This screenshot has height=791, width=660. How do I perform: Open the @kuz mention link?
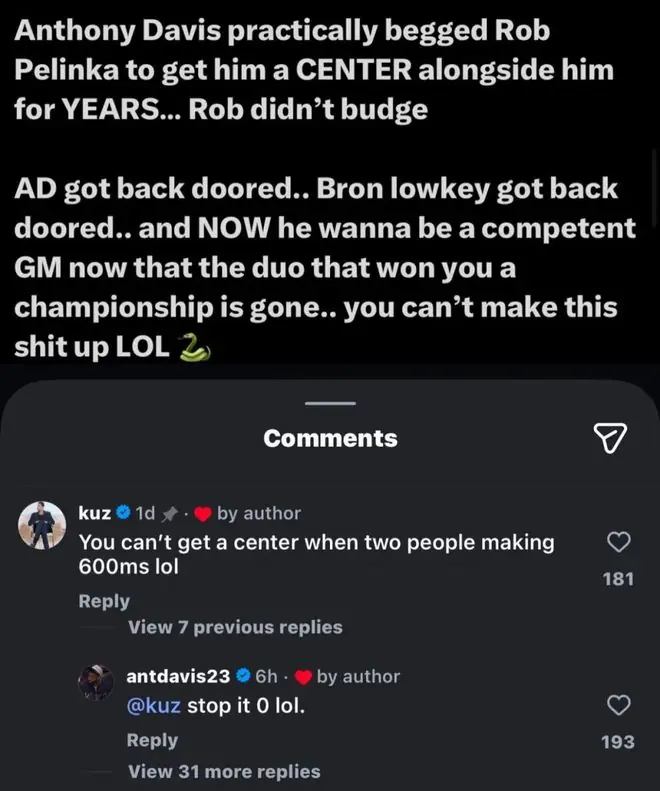point(153,705)
